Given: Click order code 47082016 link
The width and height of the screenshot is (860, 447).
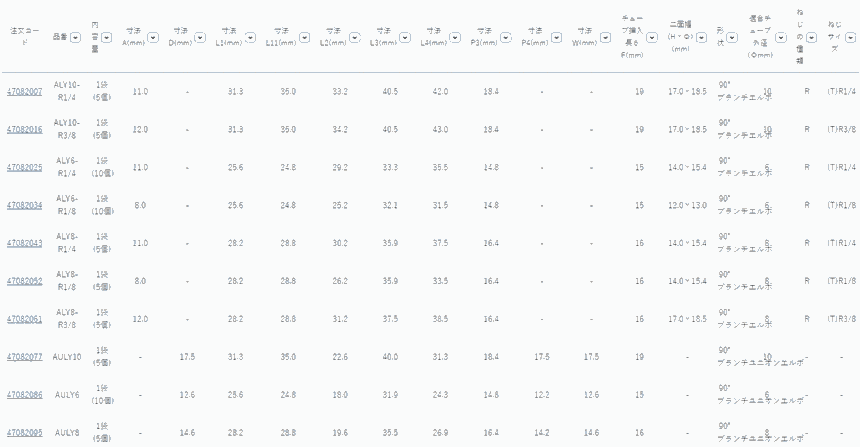Looking at the screenshot, I should tap(25, 130).
